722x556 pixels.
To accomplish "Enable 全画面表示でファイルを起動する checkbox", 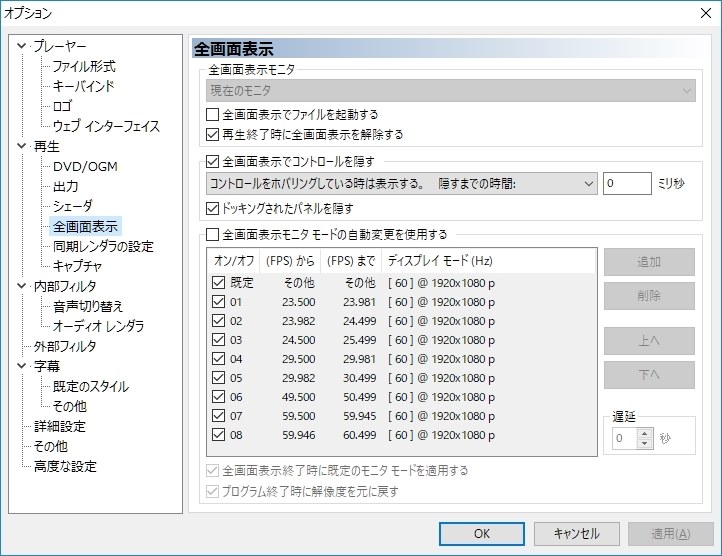I will click(212, 114).
